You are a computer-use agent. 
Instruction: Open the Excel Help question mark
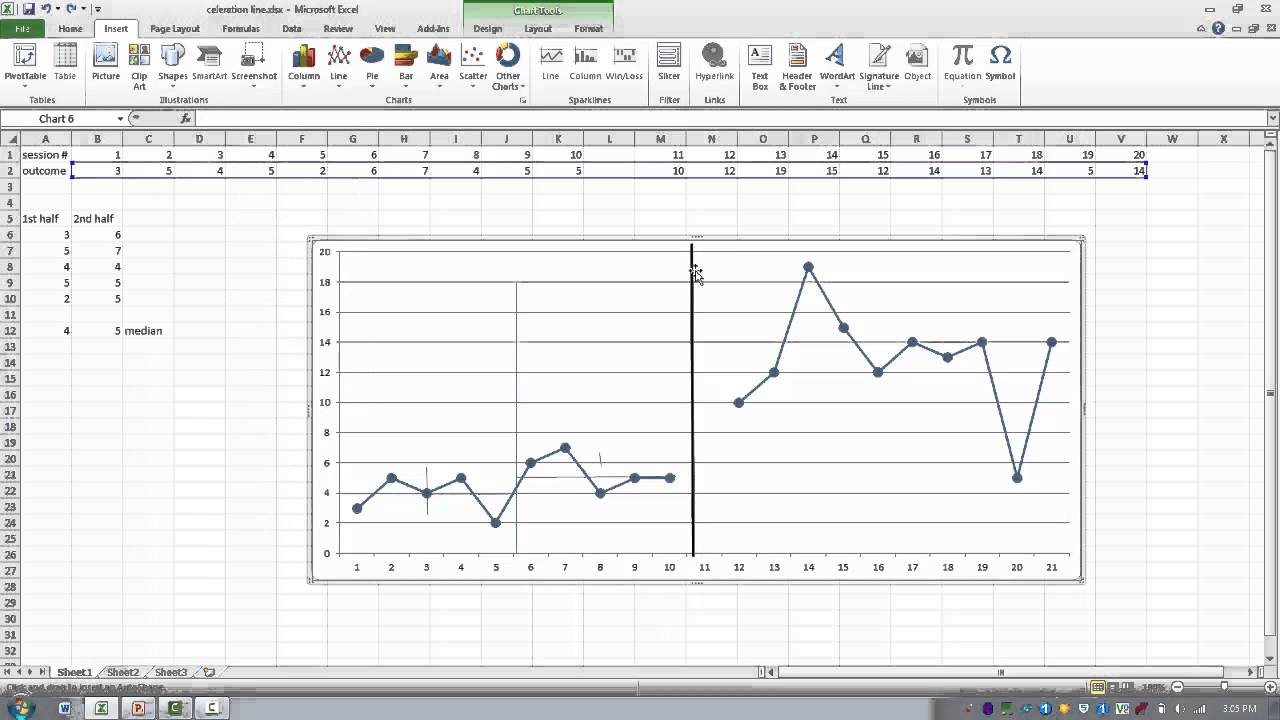(x=1218, y=29)
